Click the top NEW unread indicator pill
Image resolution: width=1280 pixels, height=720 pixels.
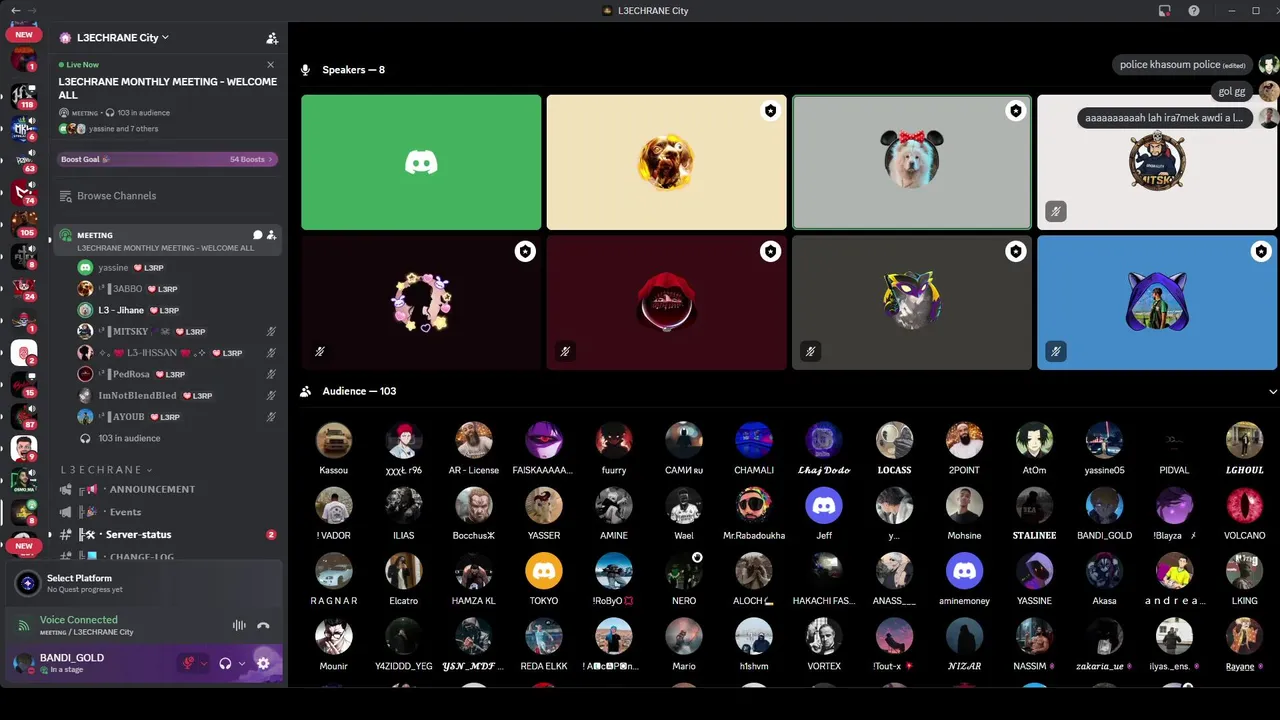[24, 35]
